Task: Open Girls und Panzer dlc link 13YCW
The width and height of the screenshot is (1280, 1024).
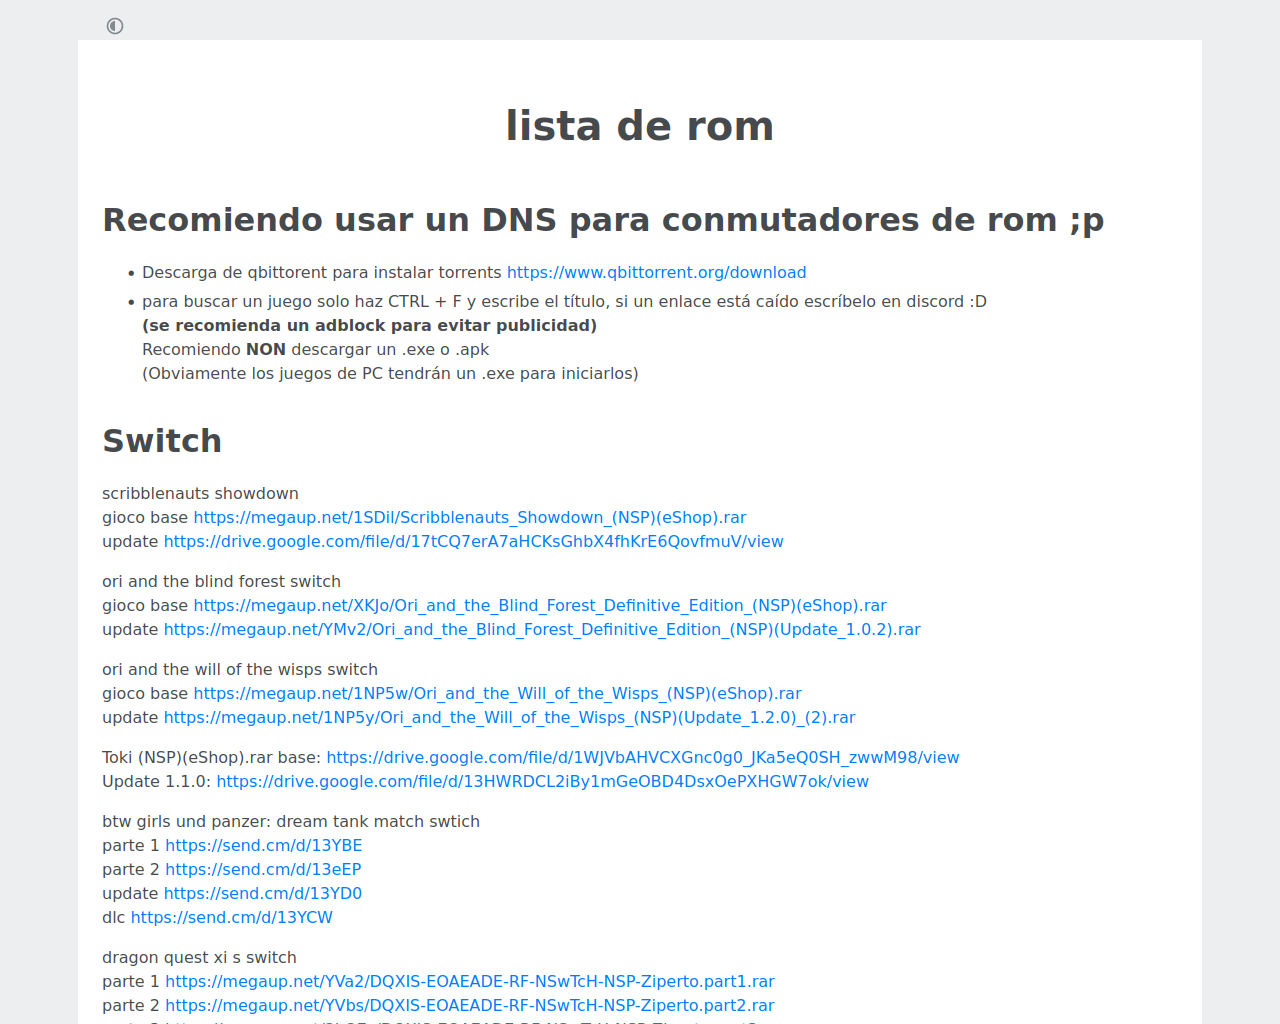Action: click(x=232, y=918)
